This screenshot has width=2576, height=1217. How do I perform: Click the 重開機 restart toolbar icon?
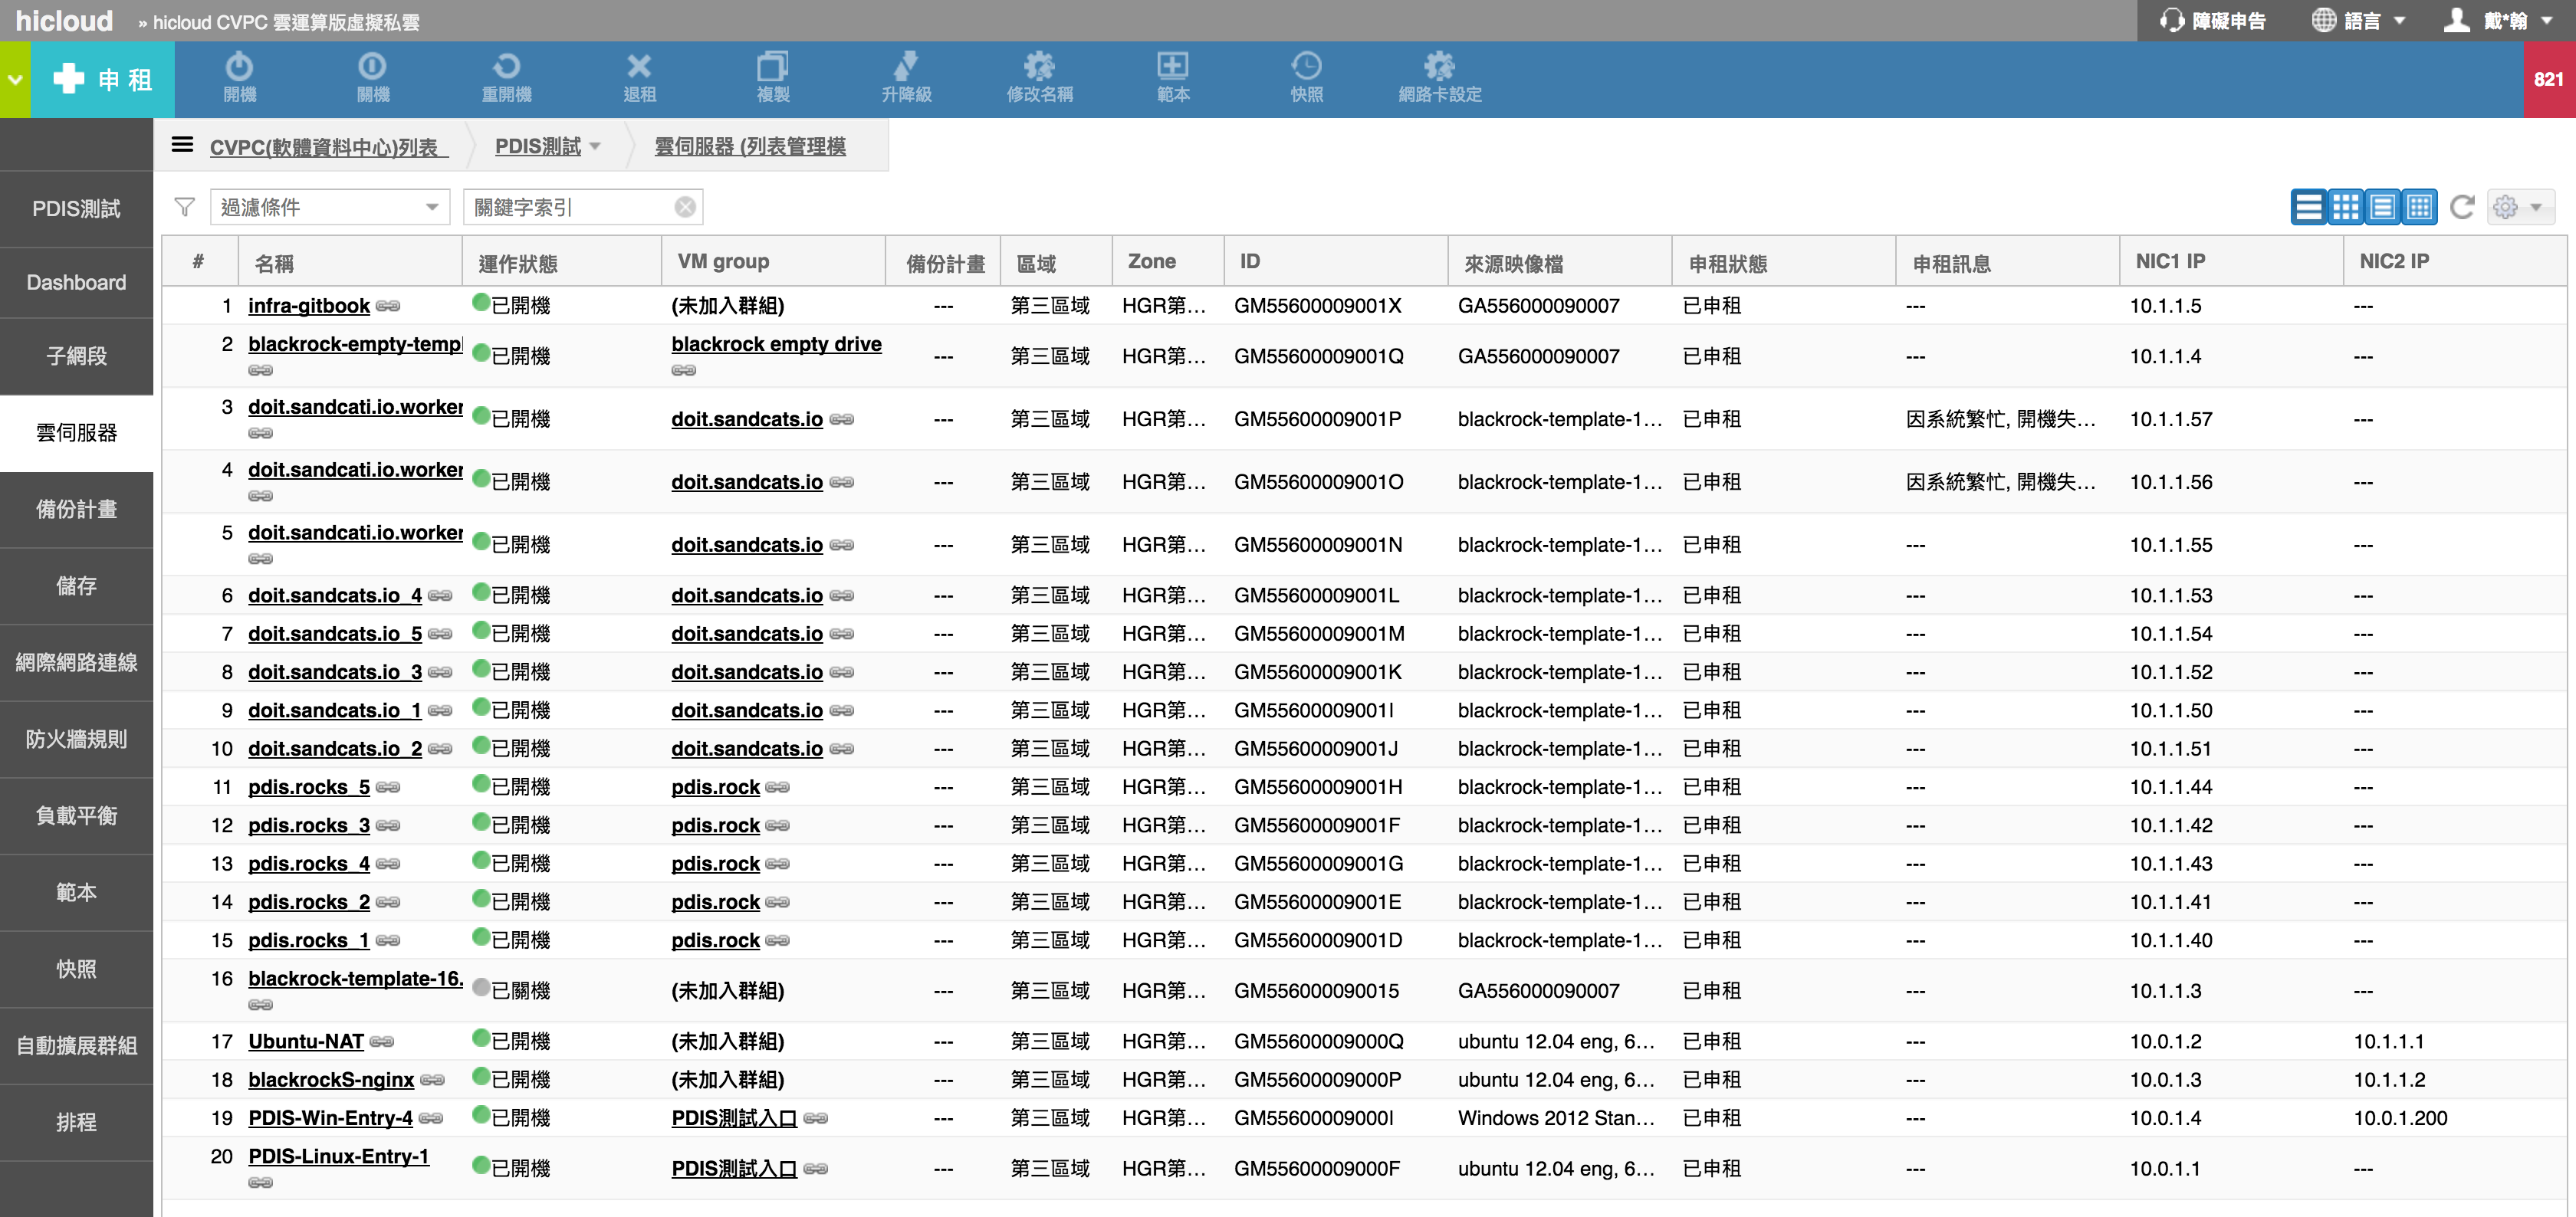pyautogui.click(x=506, y=77)
